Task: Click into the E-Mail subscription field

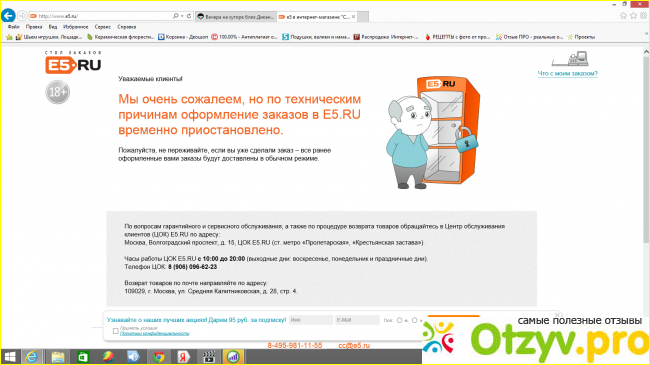Action: (357, 320)
